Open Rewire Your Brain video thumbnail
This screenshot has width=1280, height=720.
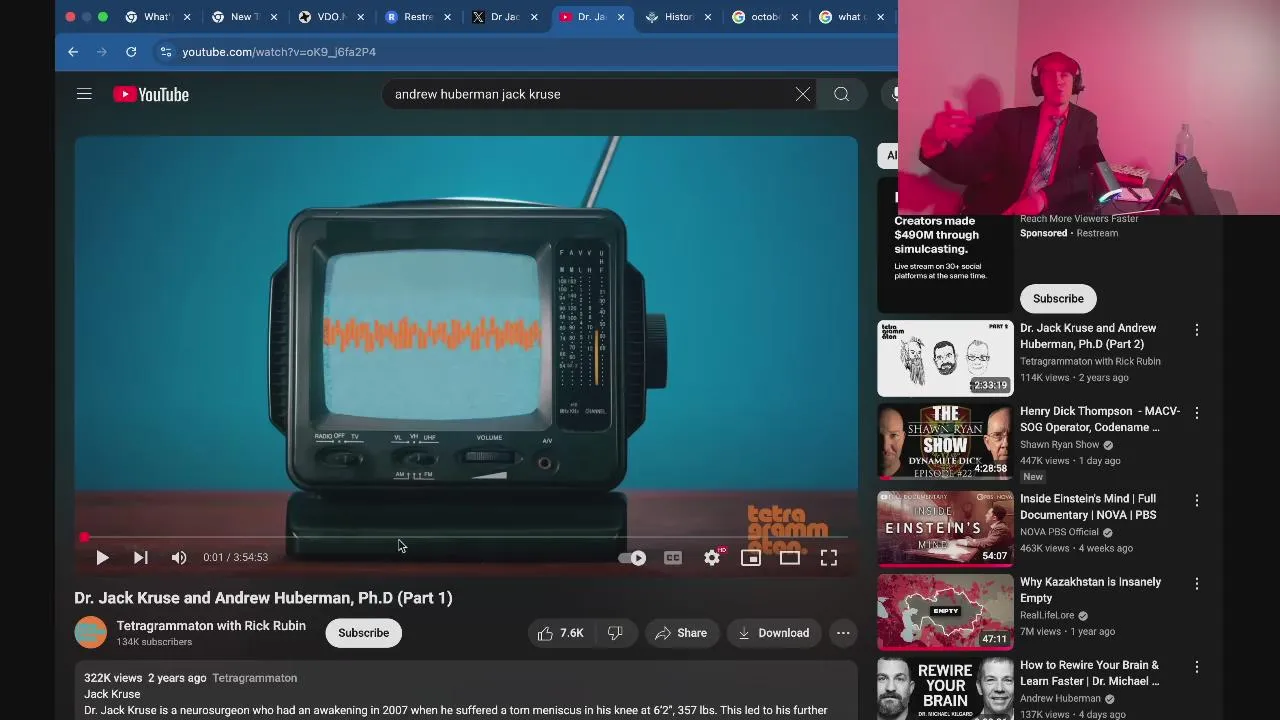click(945, 688)
